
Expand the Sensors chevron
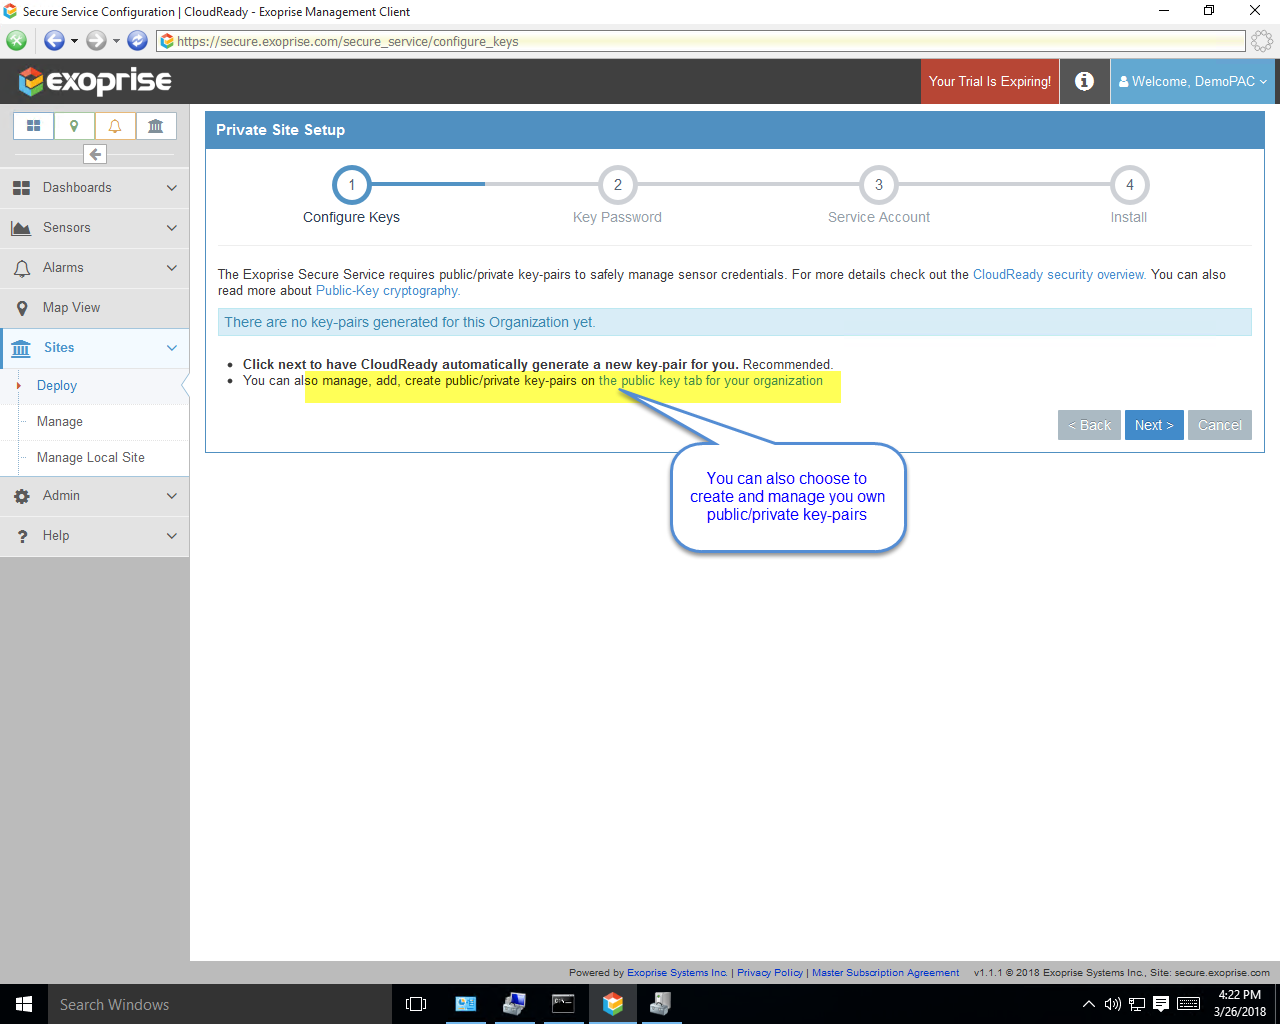coord(172,228)
